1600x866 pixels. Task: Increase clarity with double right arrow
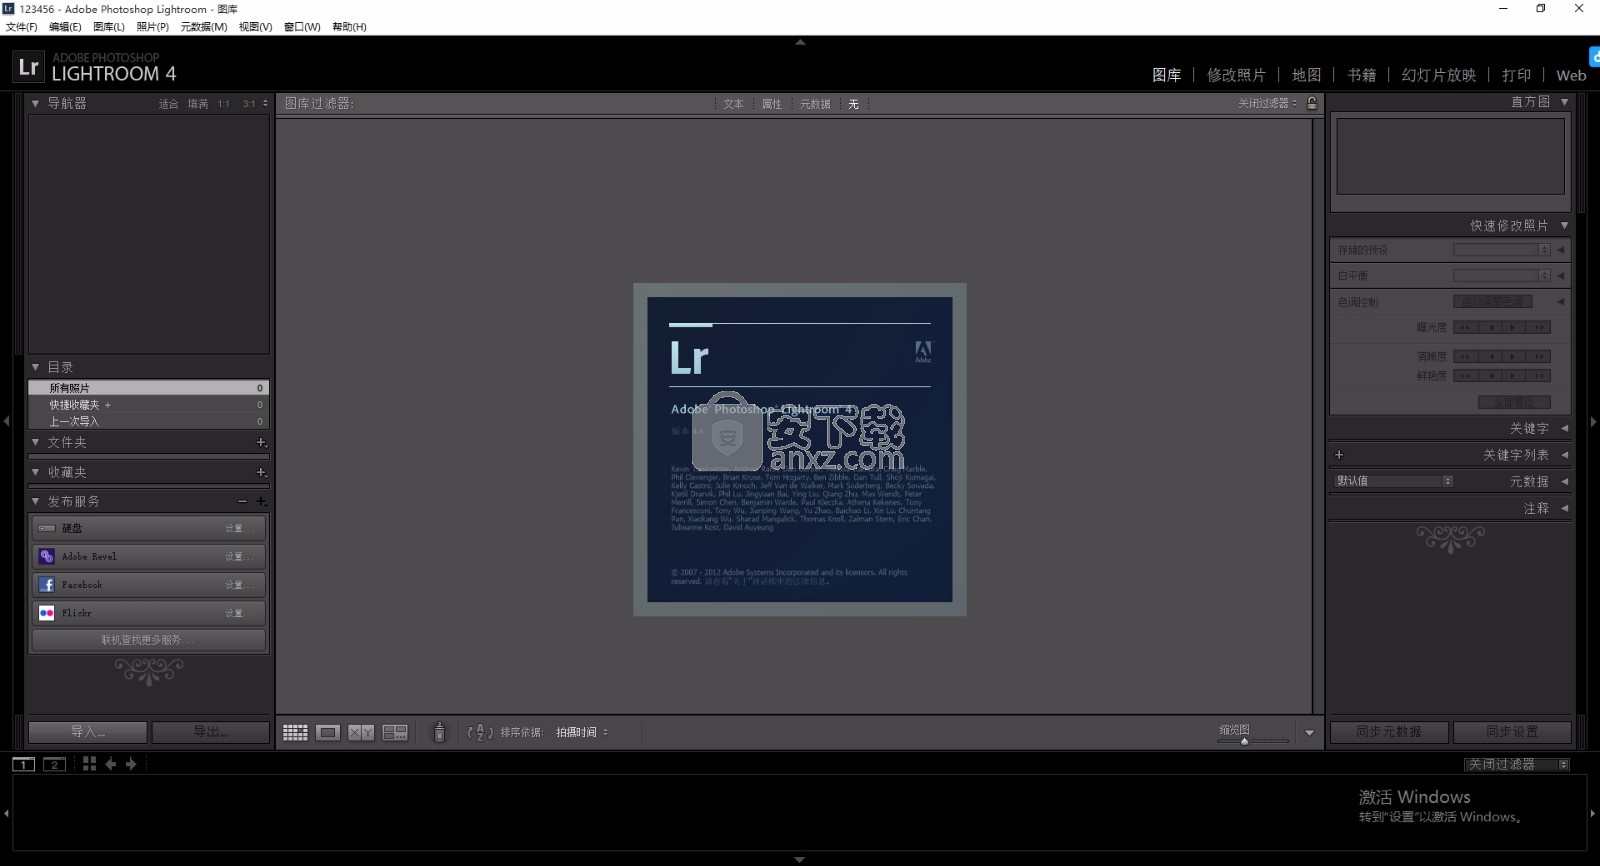point(1539,357)
